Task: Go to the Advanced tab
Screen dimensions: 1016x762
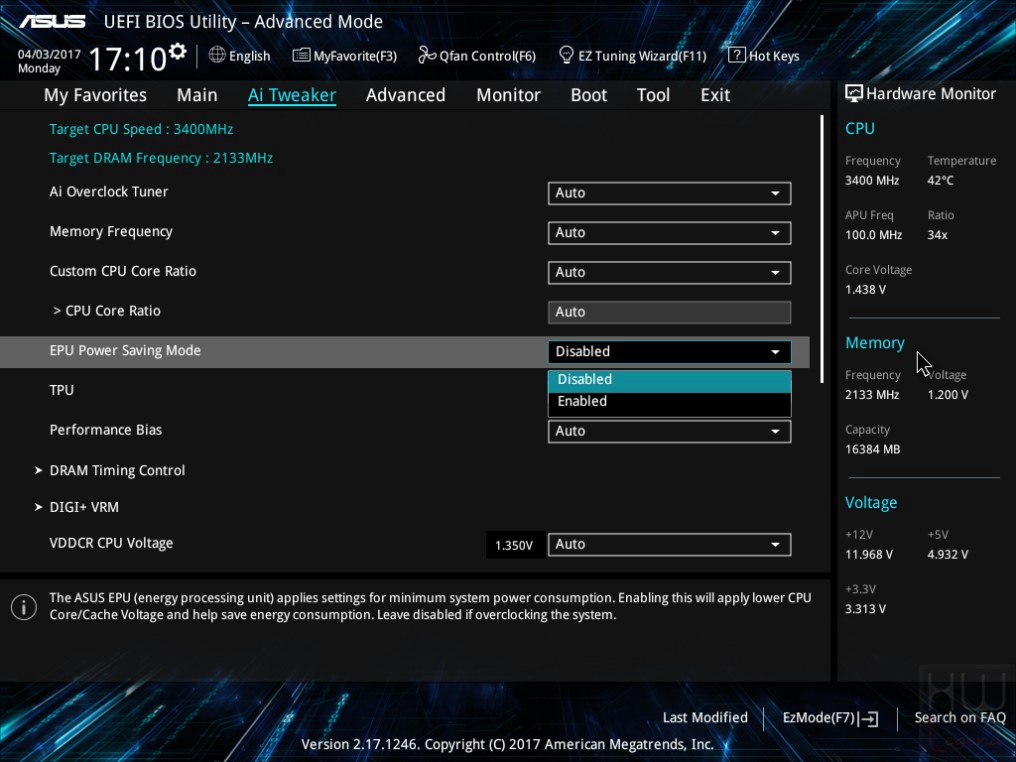Action: tap(406, 95)
